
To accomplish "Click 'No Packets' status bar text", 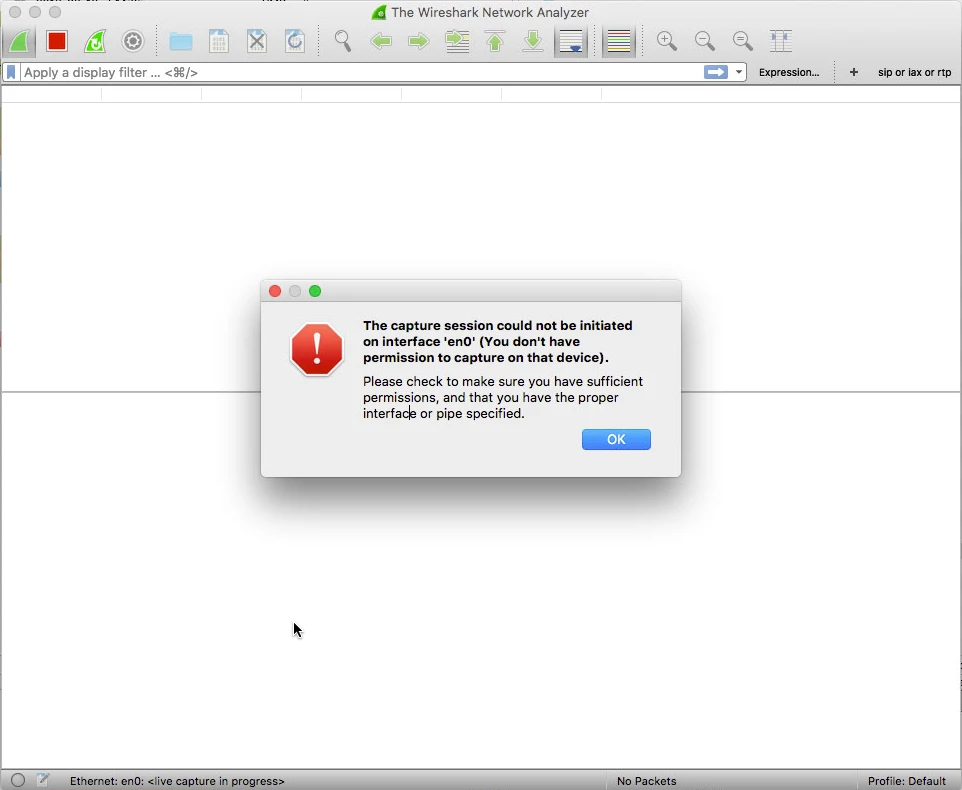I will coord(647,781).
